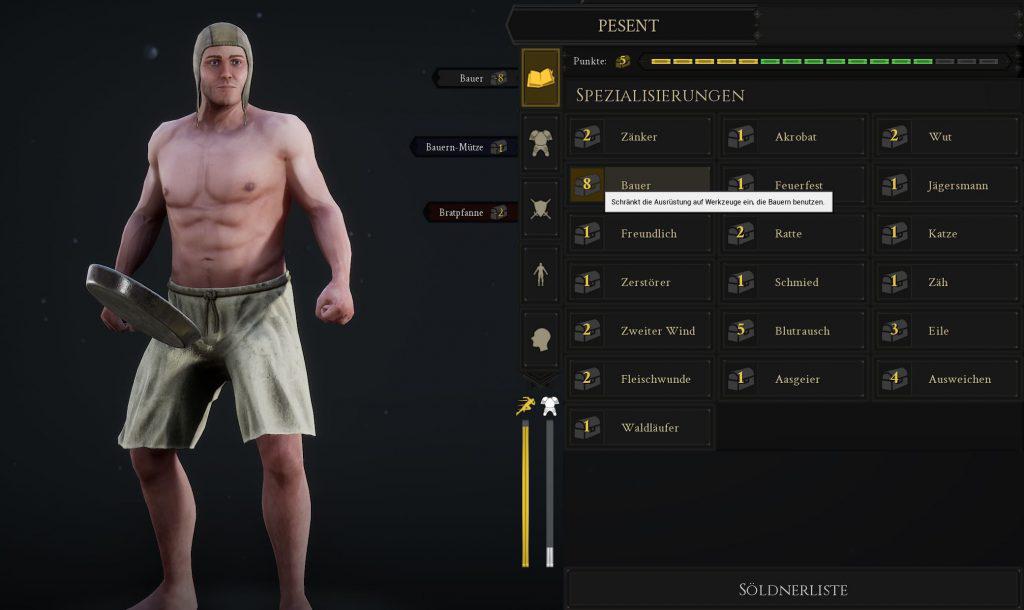Open the armor chestplate tab icon
Viewport: 1024px width, 610px height.
click(541, 143)
